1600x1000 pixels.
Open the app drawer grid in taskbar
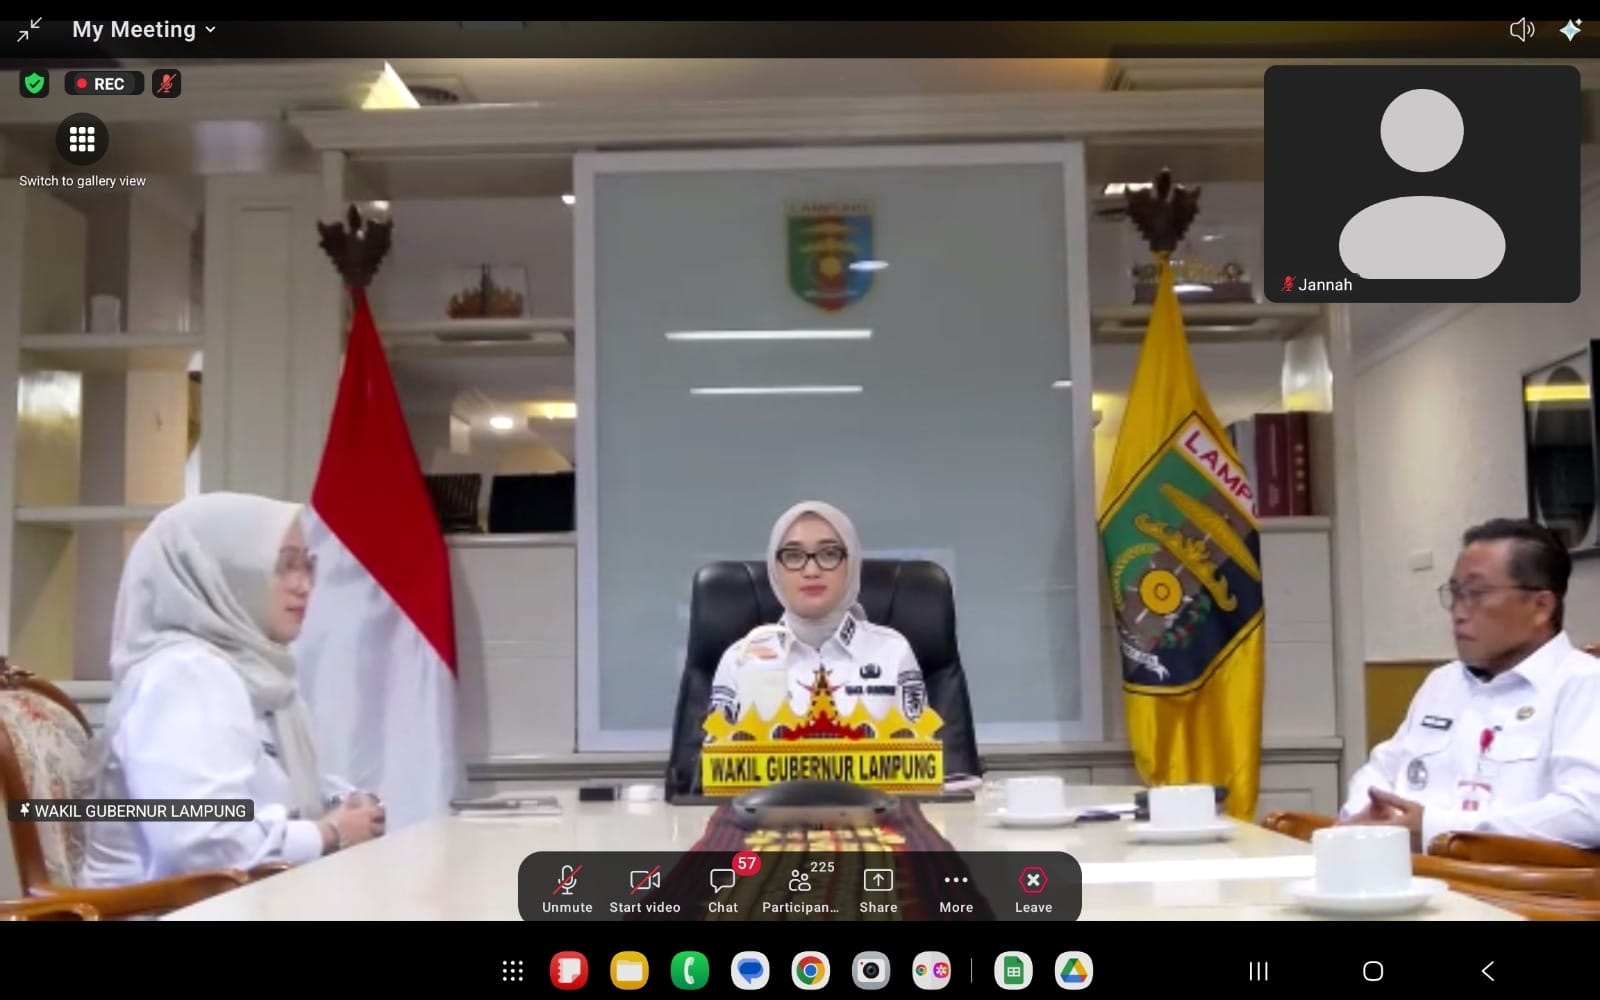tap(512, 971)
